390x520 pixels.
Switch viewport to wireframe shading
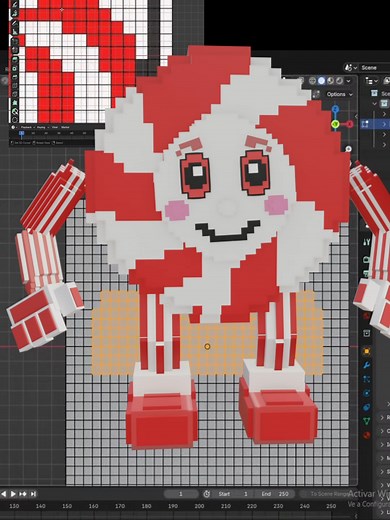point(312,81)
